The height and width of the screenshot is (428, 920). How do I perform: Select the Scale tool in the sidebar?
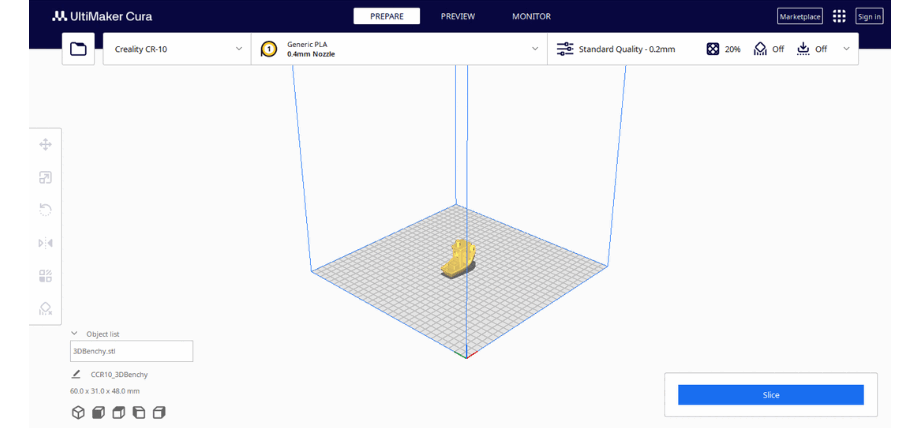[x=45, y=177]
